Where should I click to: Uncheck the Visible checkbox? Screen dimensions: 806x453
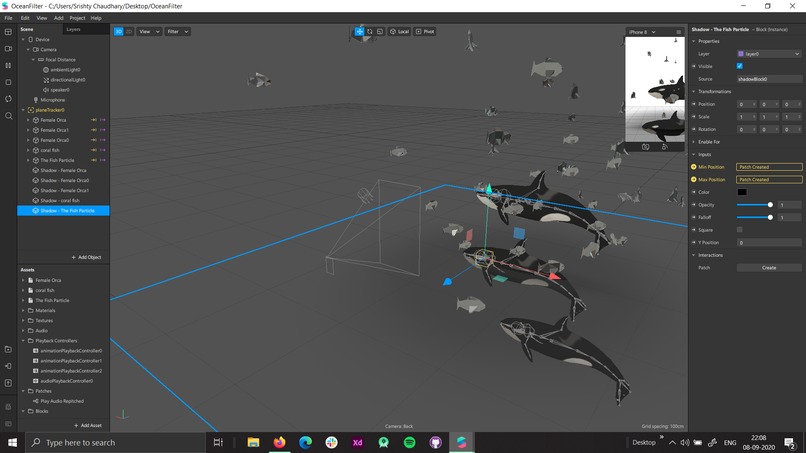click(x=740, y=66)
